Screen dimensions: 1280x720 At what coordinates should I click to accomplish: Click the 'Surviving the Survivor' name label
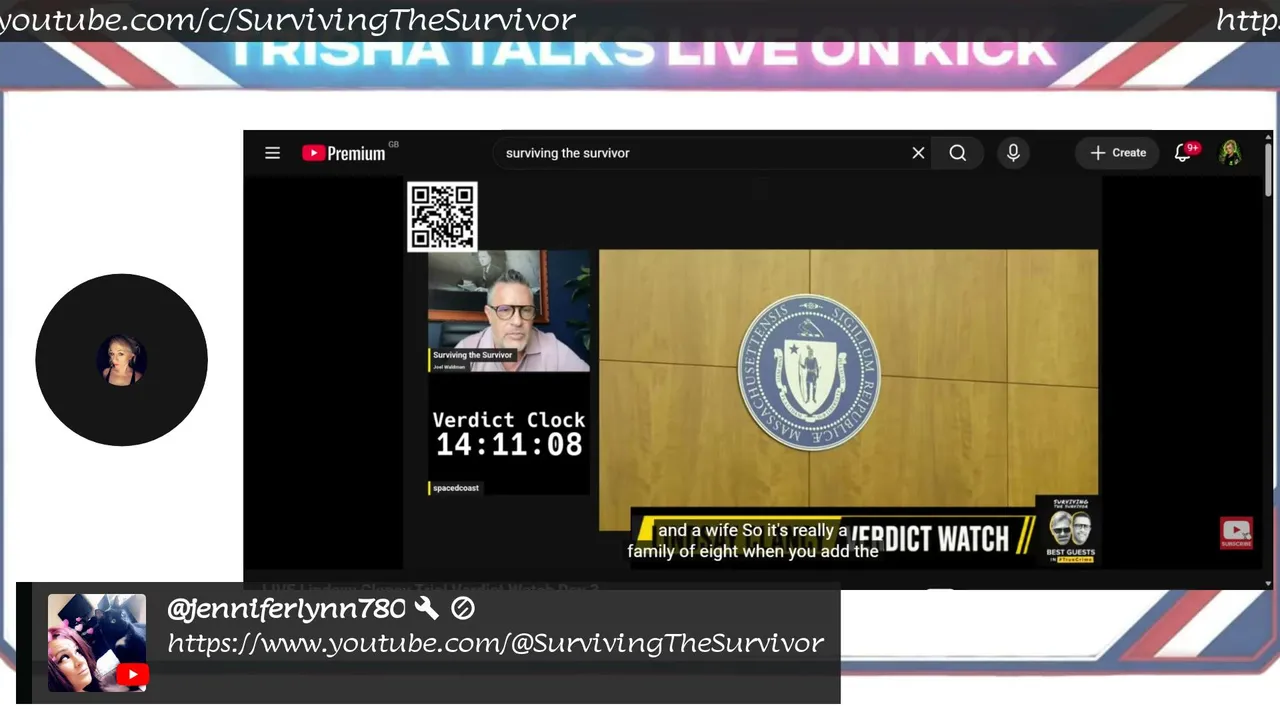click(x=472, y=355)
